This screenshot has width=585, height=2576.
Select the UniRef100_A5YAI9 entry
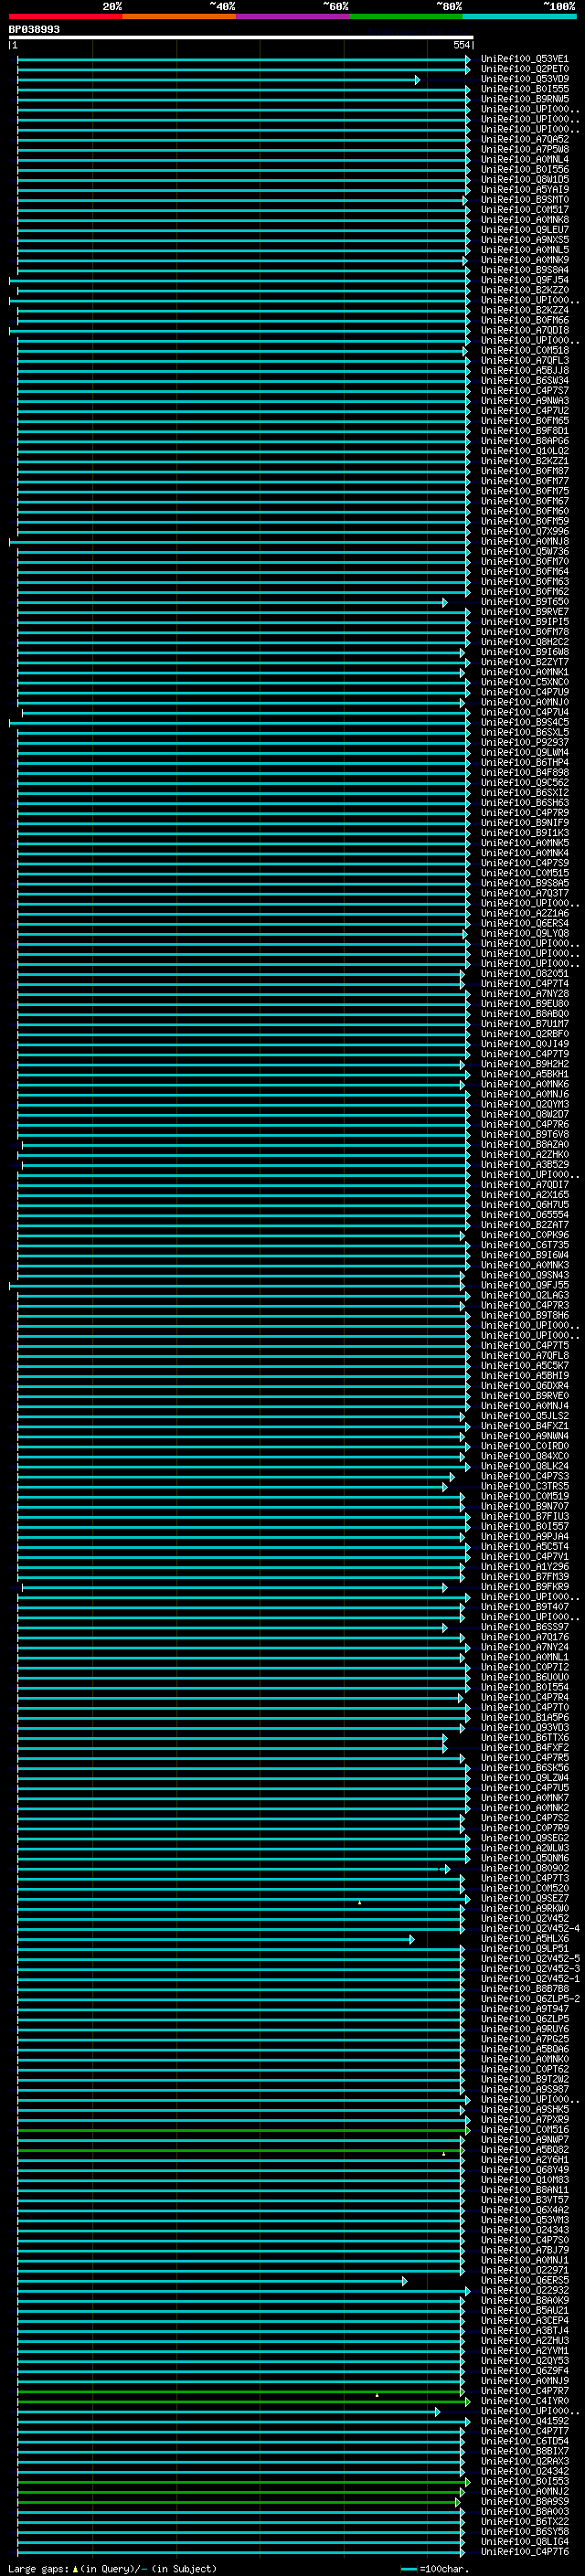pos(524,189)
